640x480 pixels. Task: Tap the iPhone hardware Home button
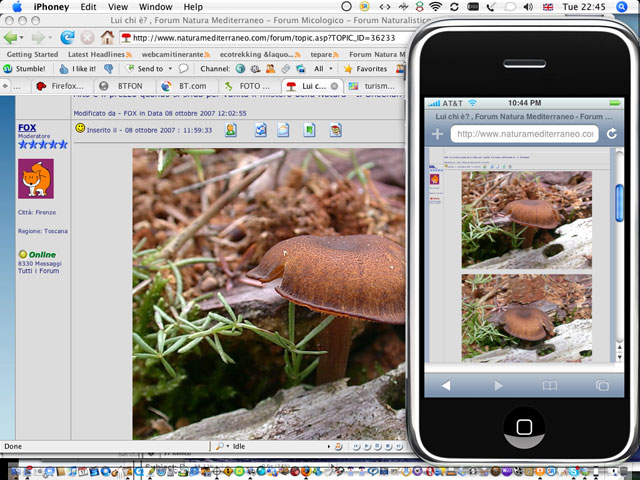click(524, 428)
